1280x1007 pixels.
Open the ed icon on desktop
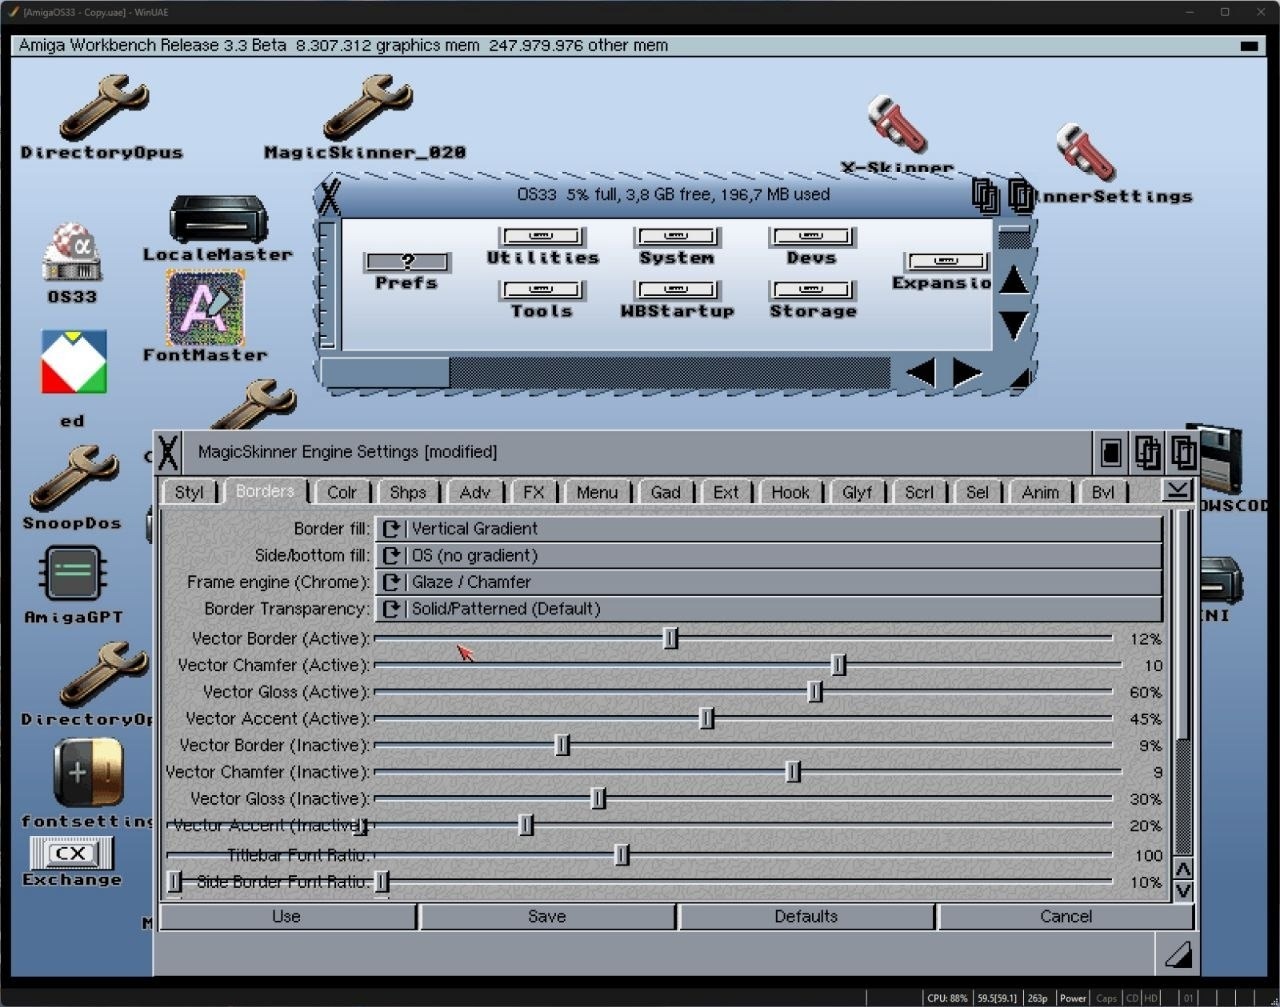point(73,362)
